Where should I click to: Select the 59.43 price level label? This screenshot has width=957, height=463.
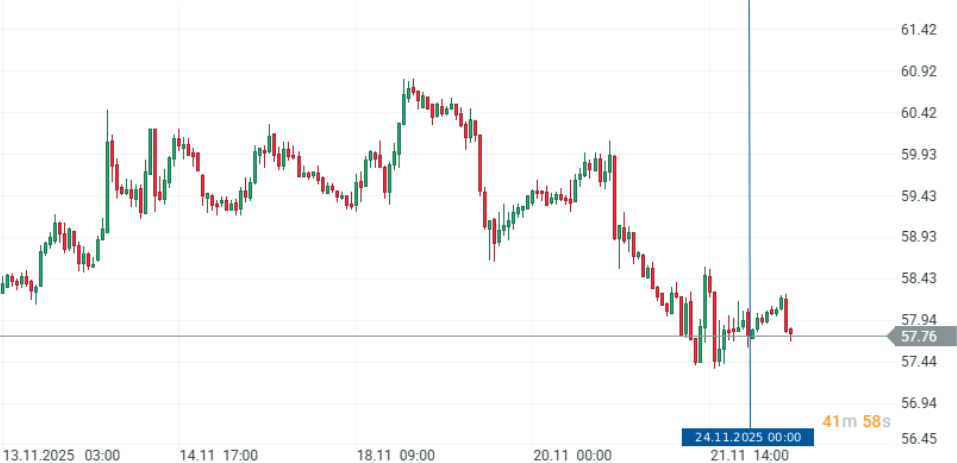click(918, 196)
